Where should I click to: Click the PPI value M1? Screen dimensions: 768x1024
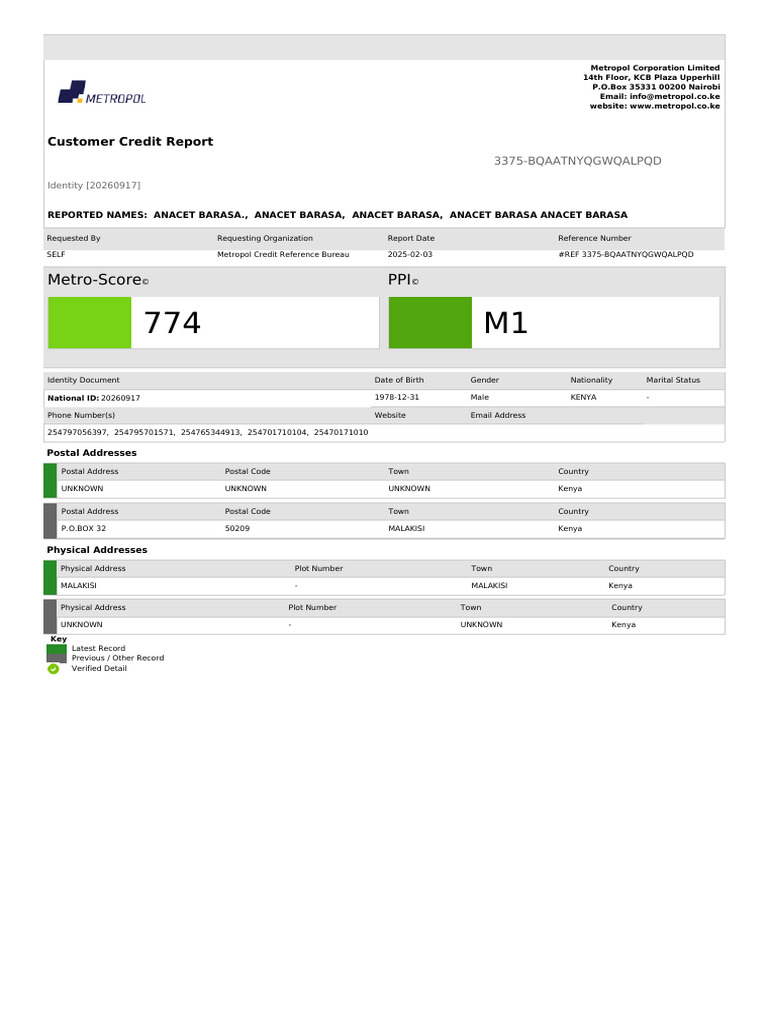pyautogui.click(x=505, y=323)
